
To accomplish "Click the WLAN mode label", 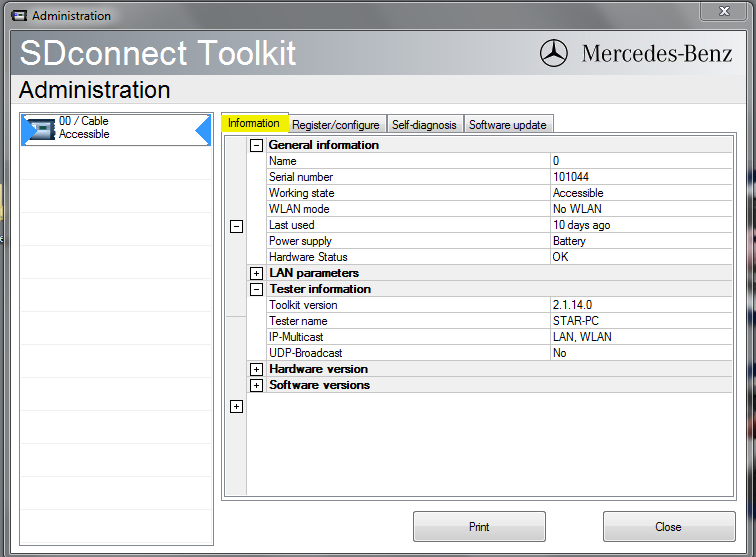I will point(299,209).
